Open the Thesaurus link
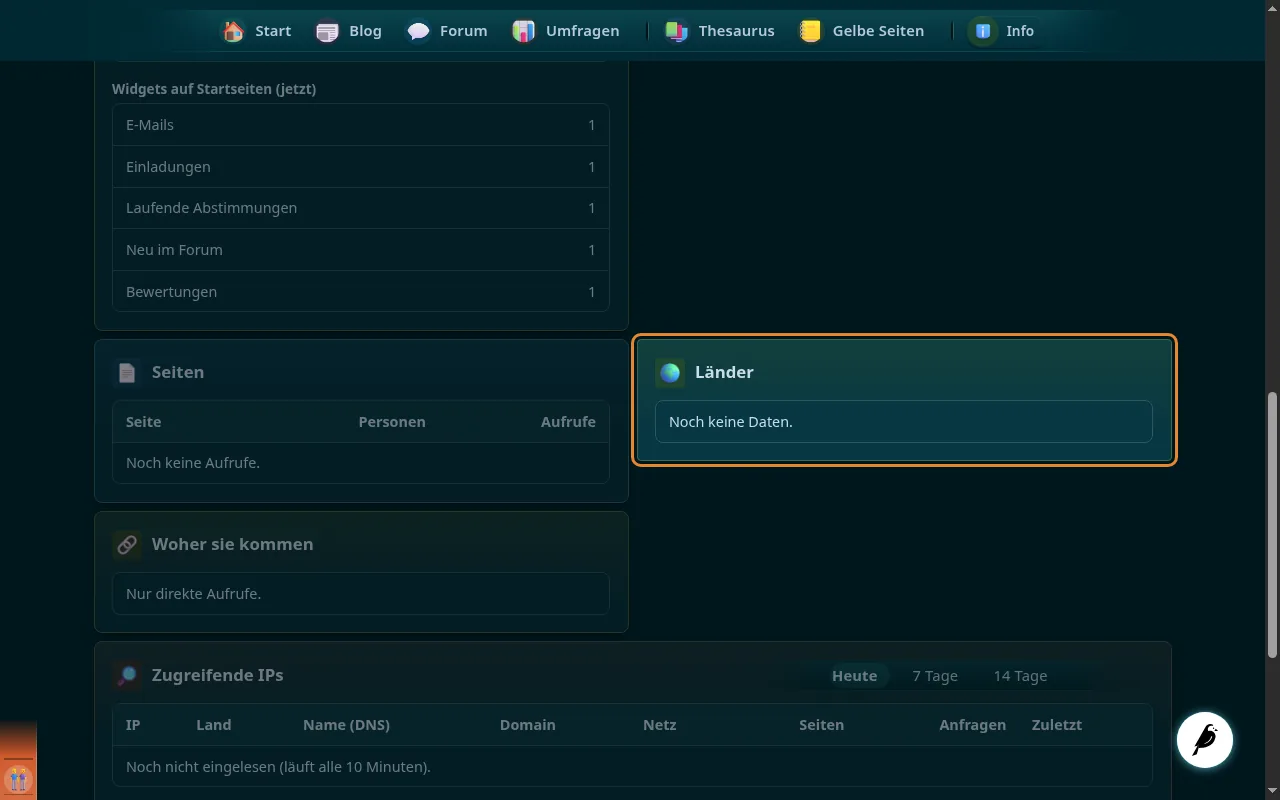The height and width of the screenshot is (800, 1280). click(720, 31)
